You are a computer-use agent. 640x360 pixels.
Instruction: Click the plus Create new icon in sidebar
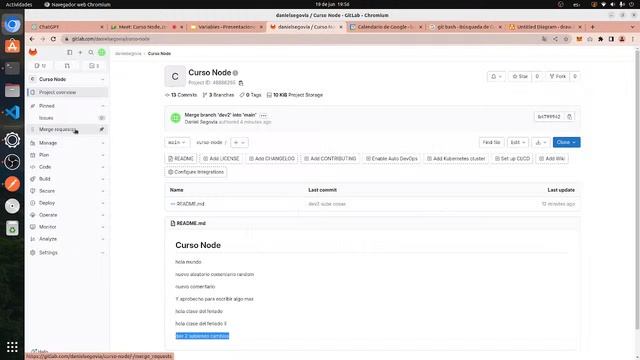[x=80, y=52]
